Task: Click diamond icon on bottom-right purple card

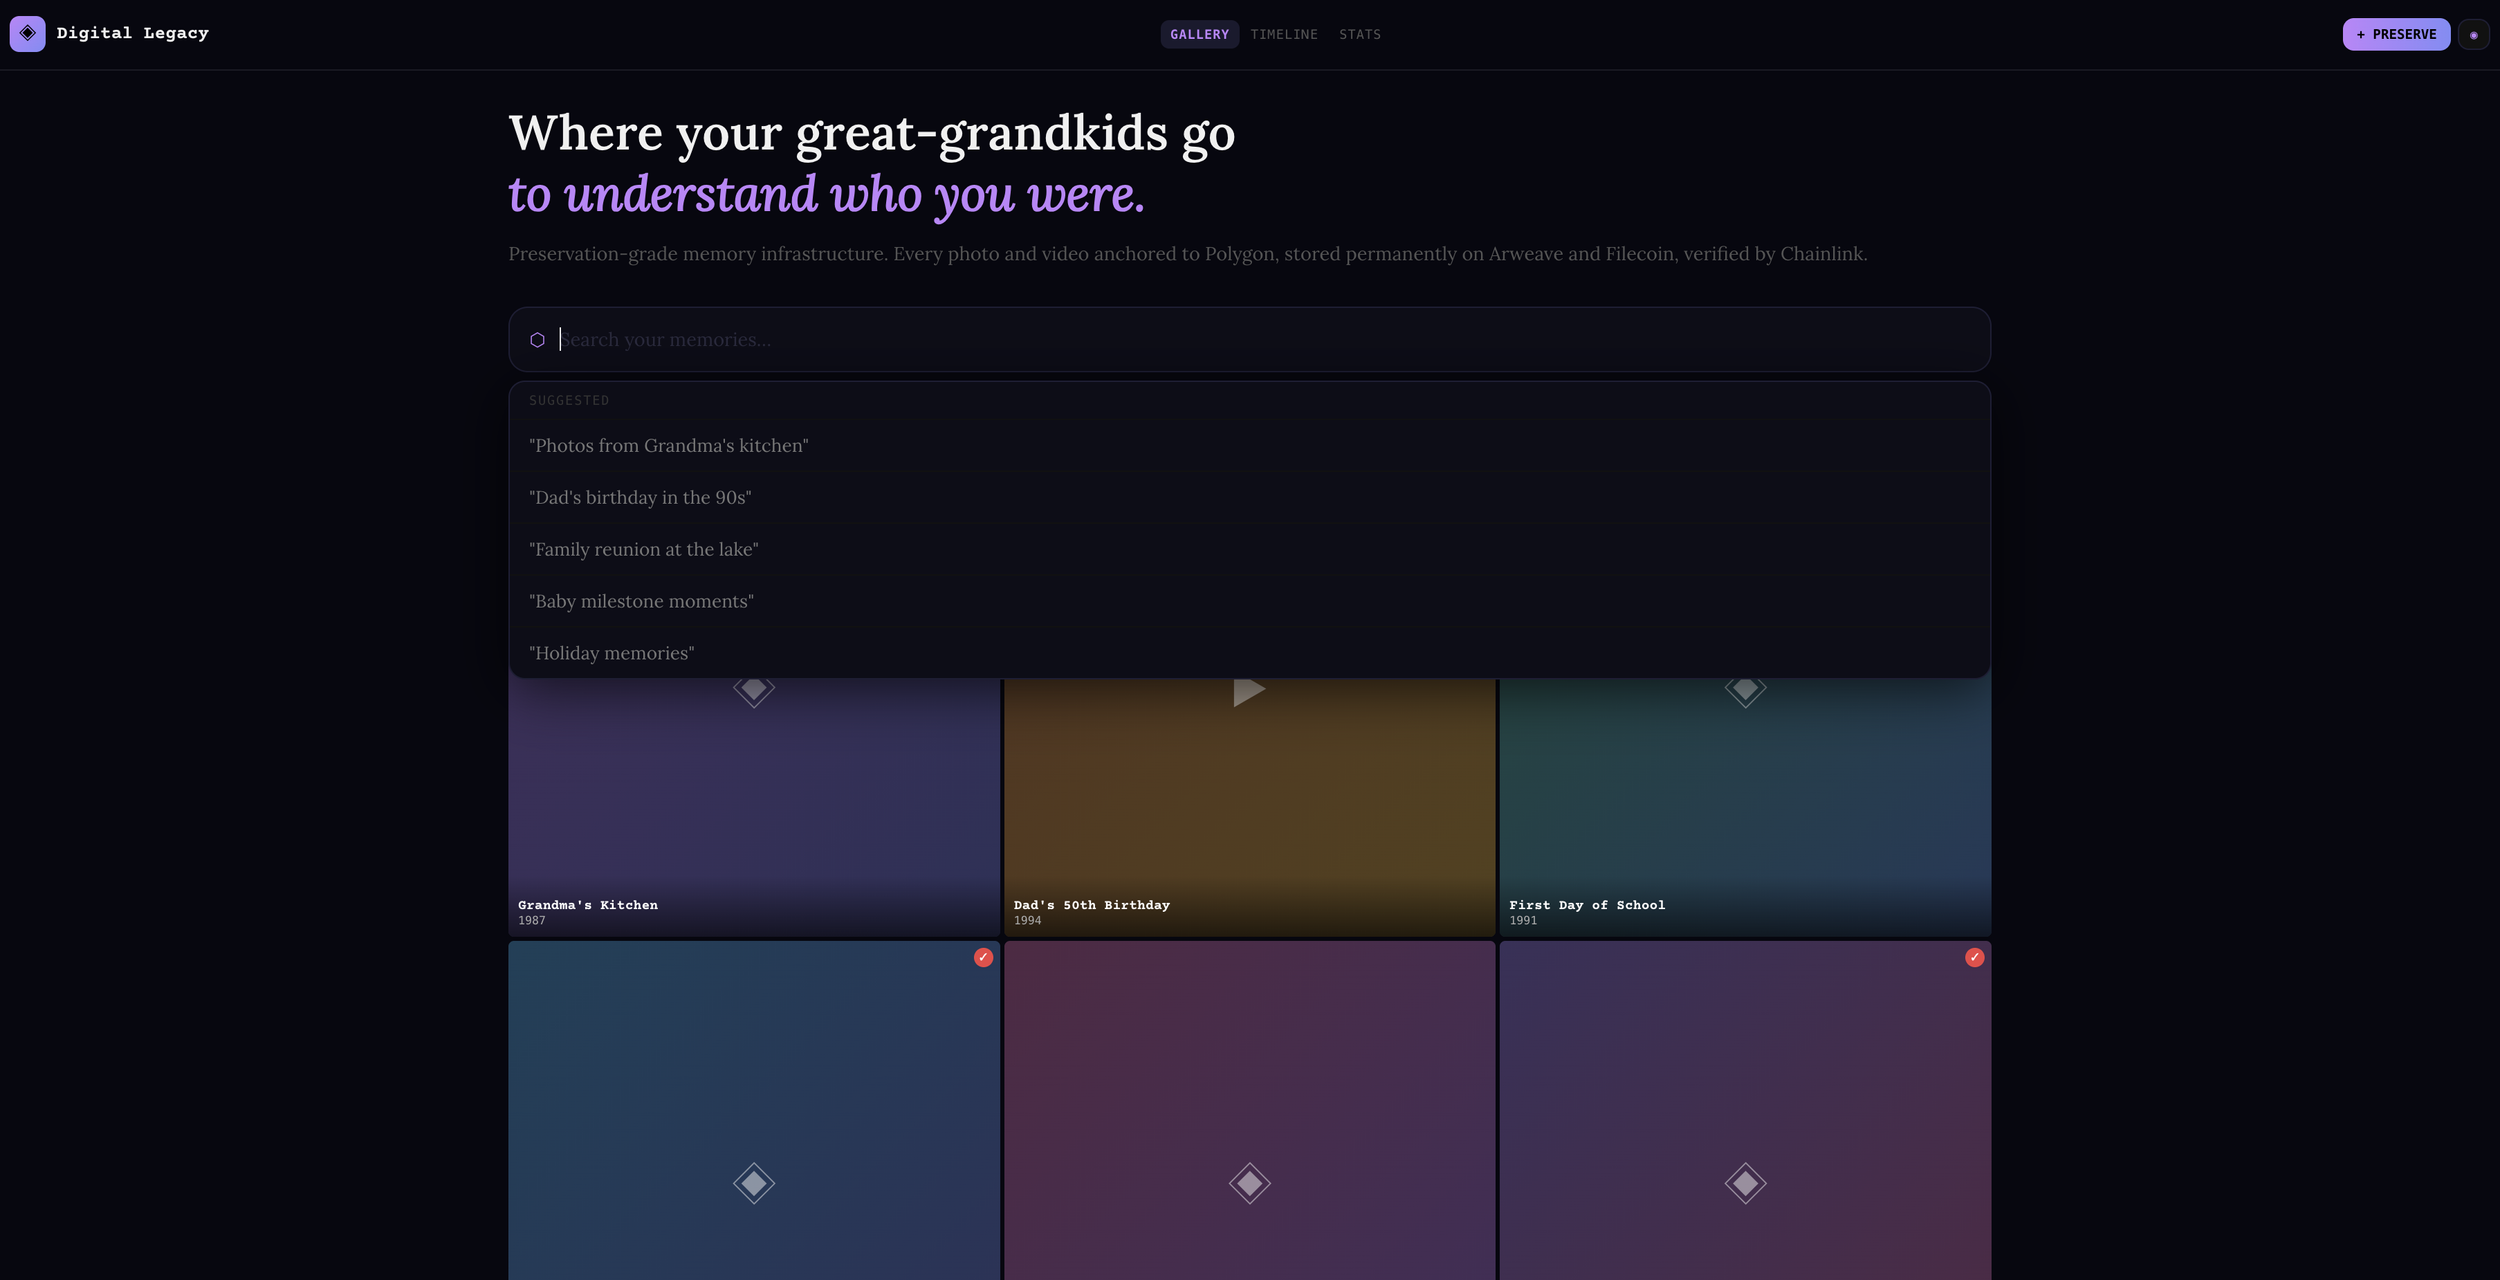Action: coord(1745,1183)
